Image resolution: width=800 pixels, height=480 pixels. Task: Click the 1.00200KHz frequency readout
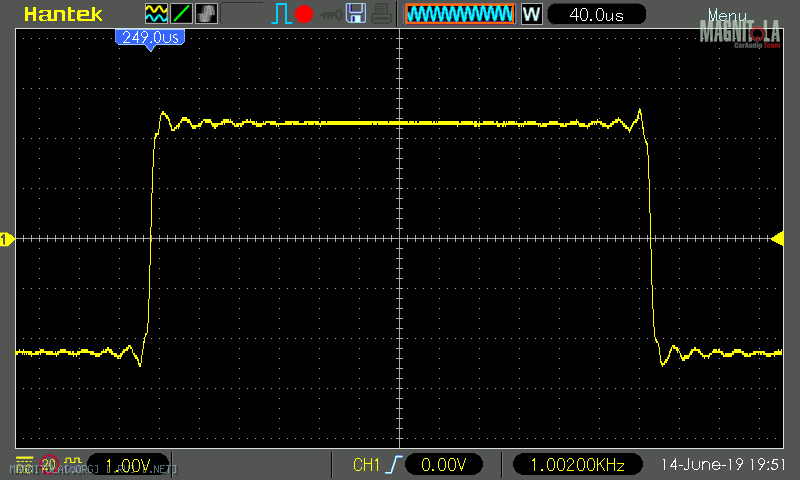tap(577, 464)
